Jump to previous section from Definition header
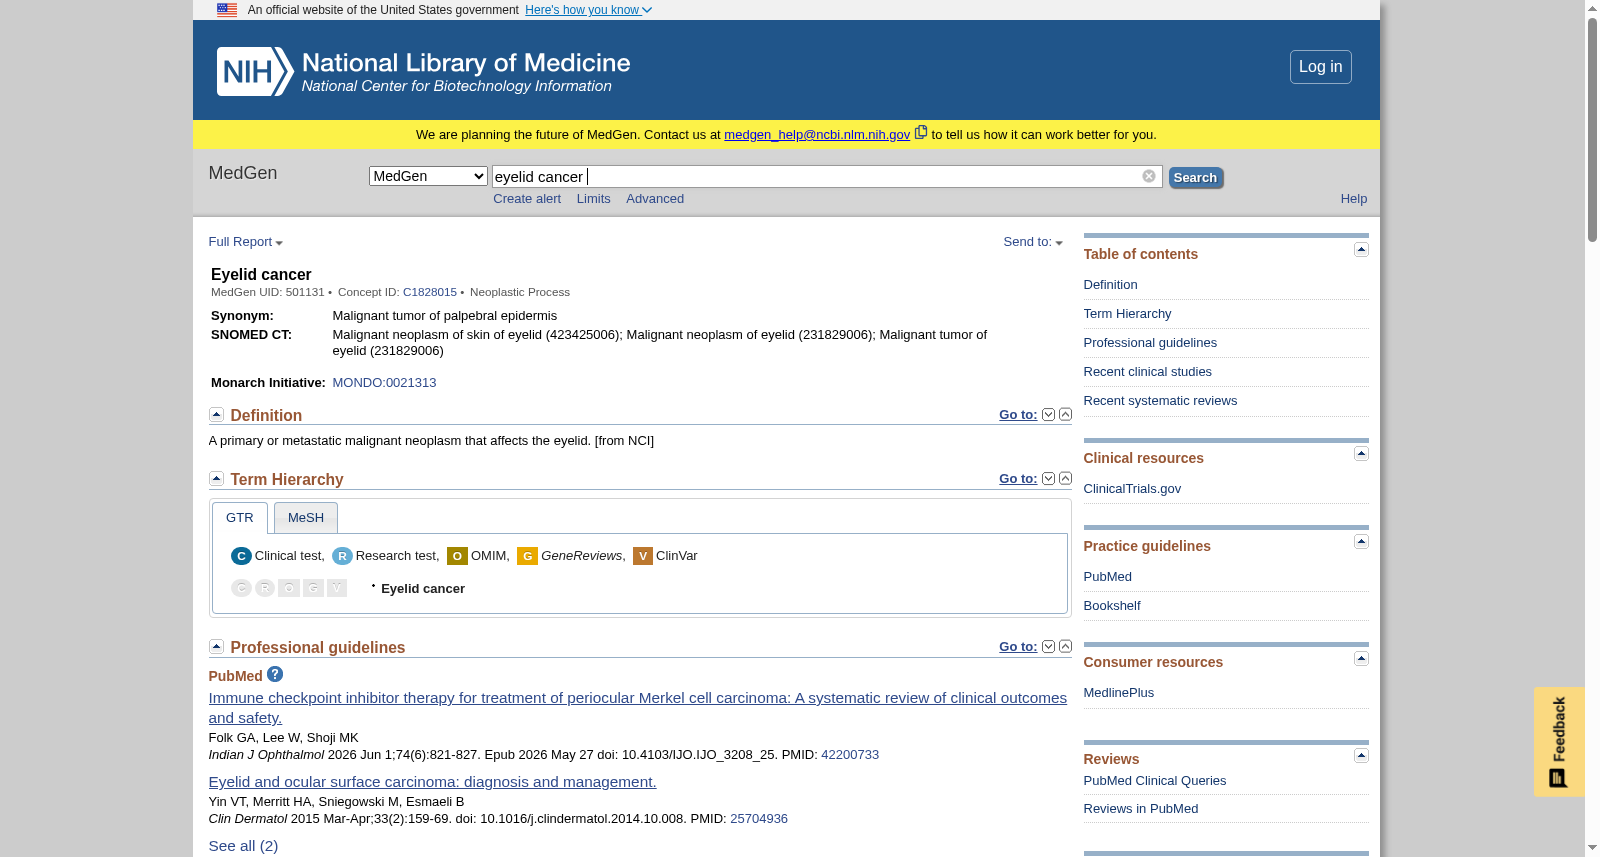Image resolution: width=1600 pixels, height=857 pixels. (1065, 414)
